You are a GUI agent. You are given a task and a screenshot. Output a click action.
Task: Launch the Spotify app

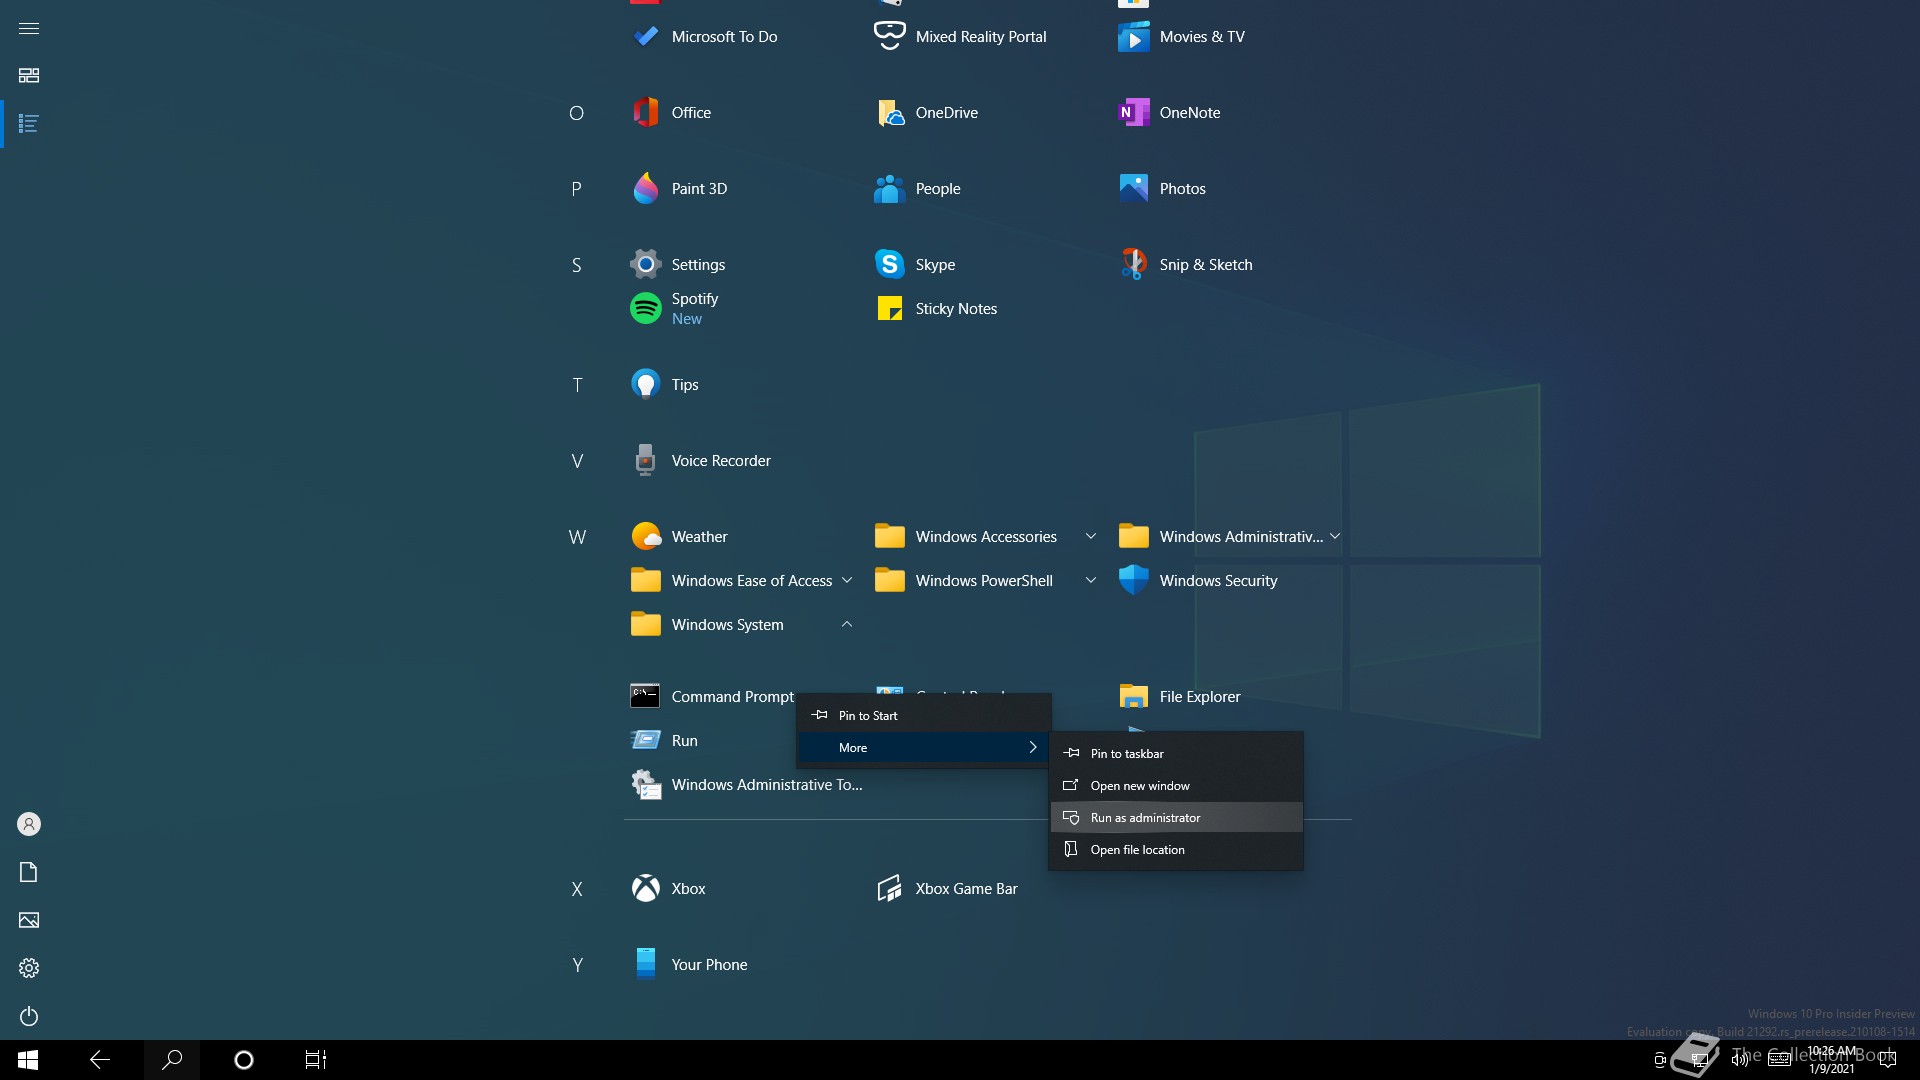675,309
